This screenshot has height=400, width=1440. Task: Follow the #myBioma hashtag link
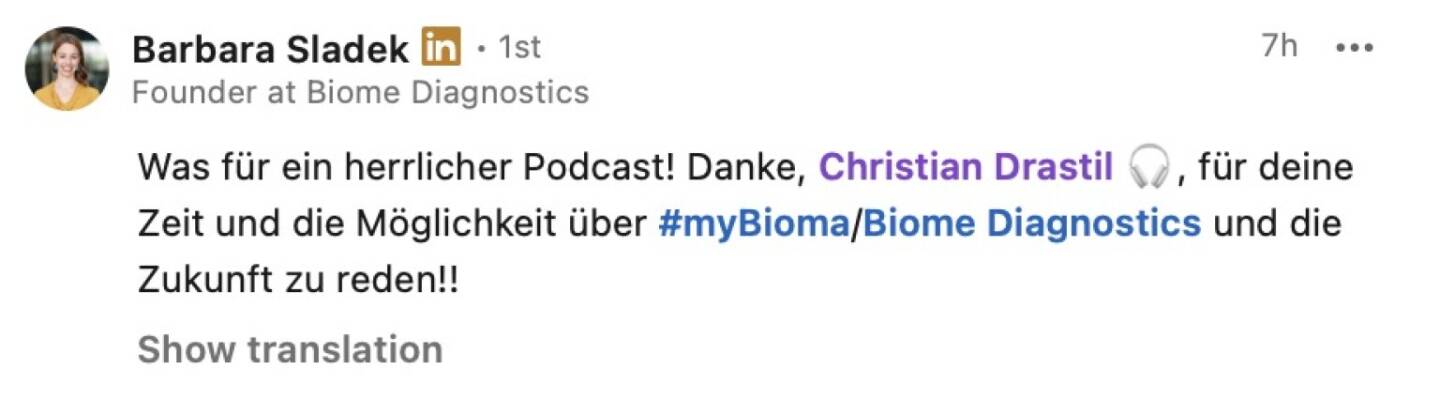[752, 223]
